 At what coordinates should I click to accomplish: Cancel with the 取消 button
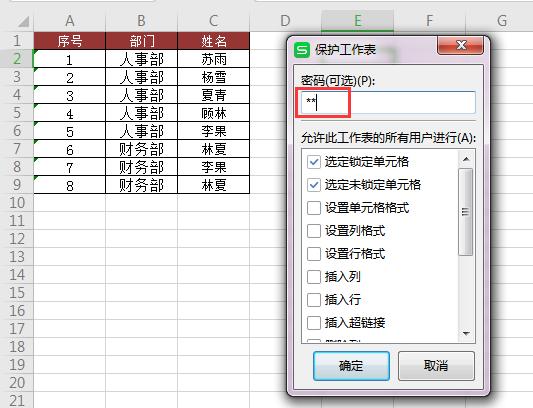436,366
